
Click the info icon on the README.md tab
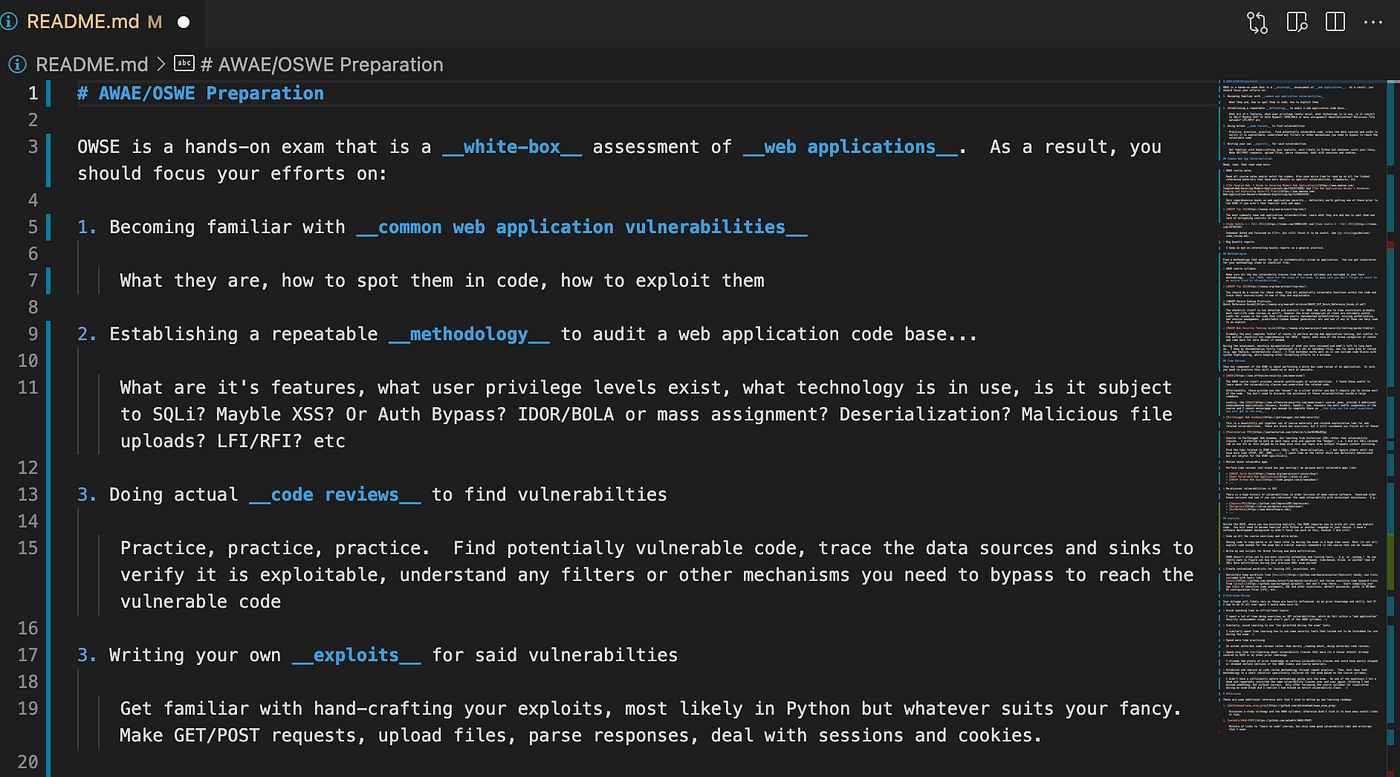[9, 21]
